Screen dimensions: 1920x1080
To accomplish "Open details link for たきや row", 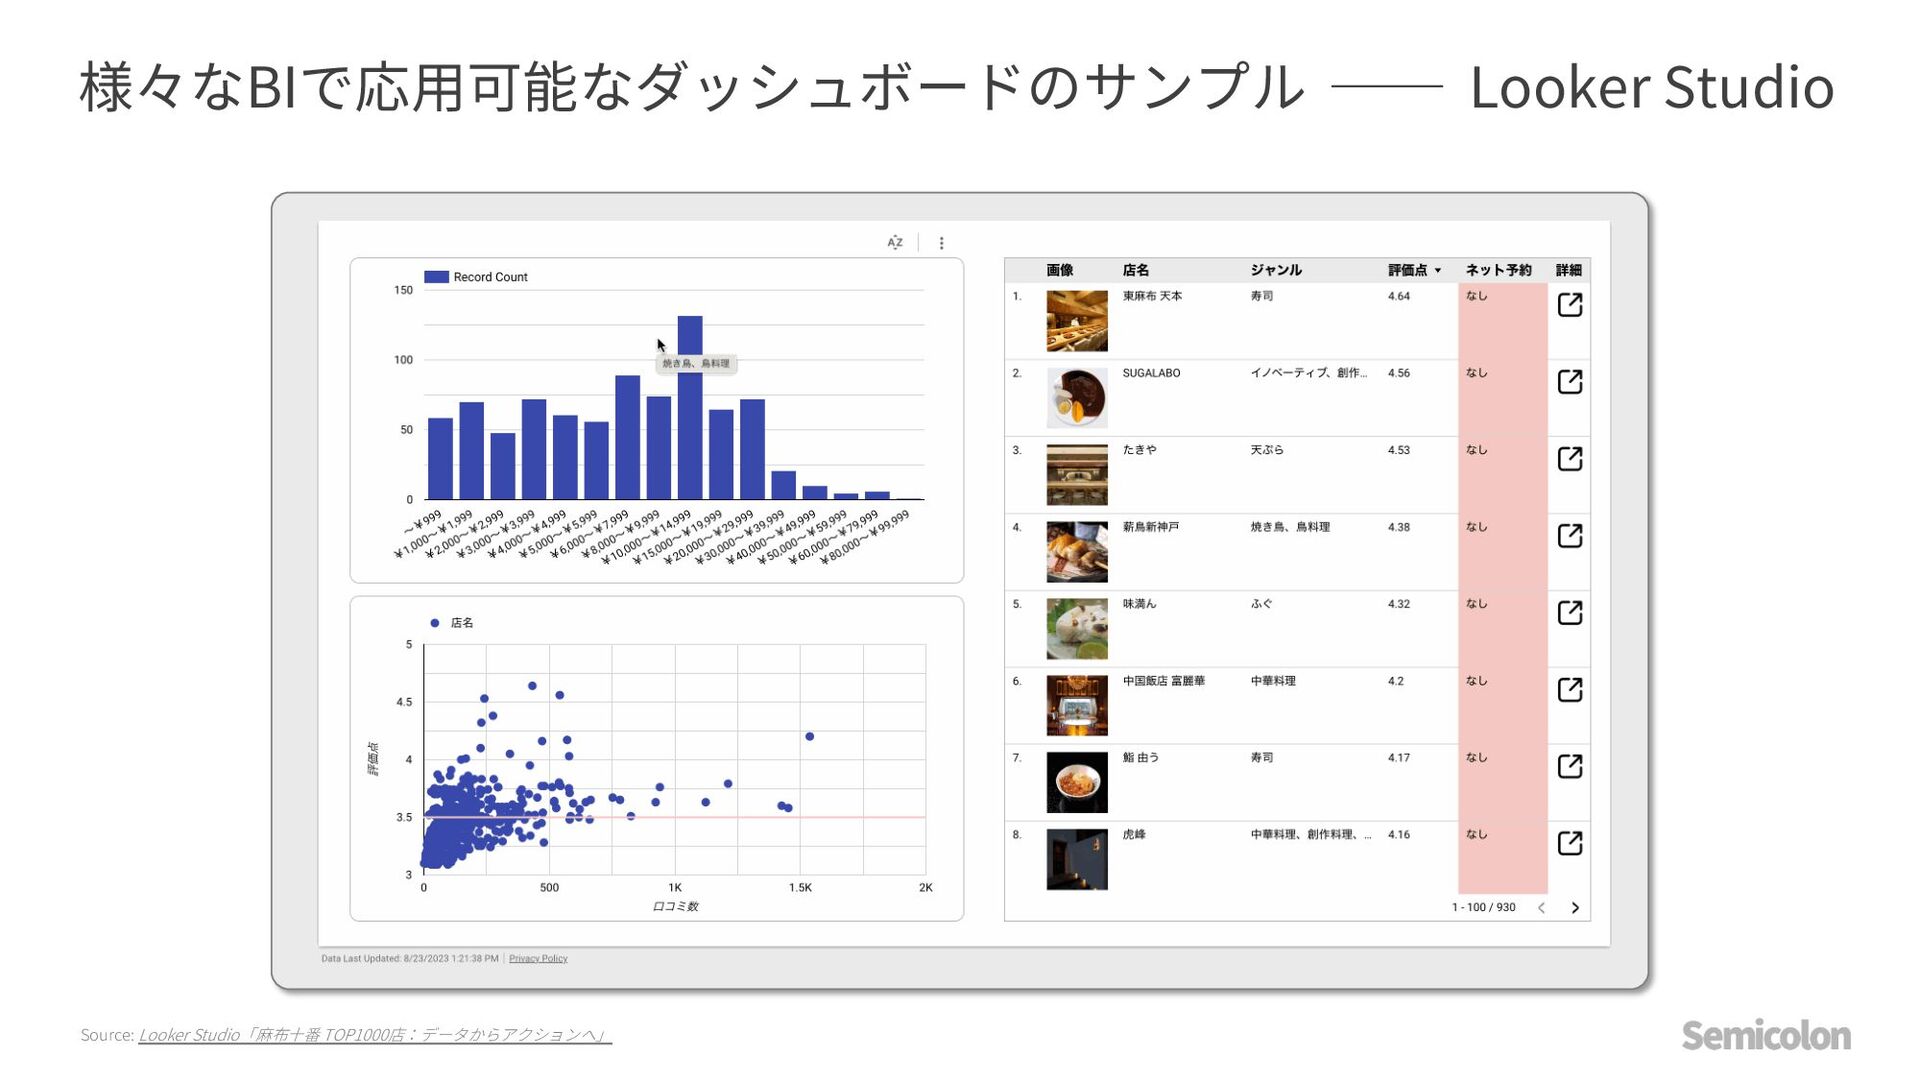I will tap(1569, 459).
